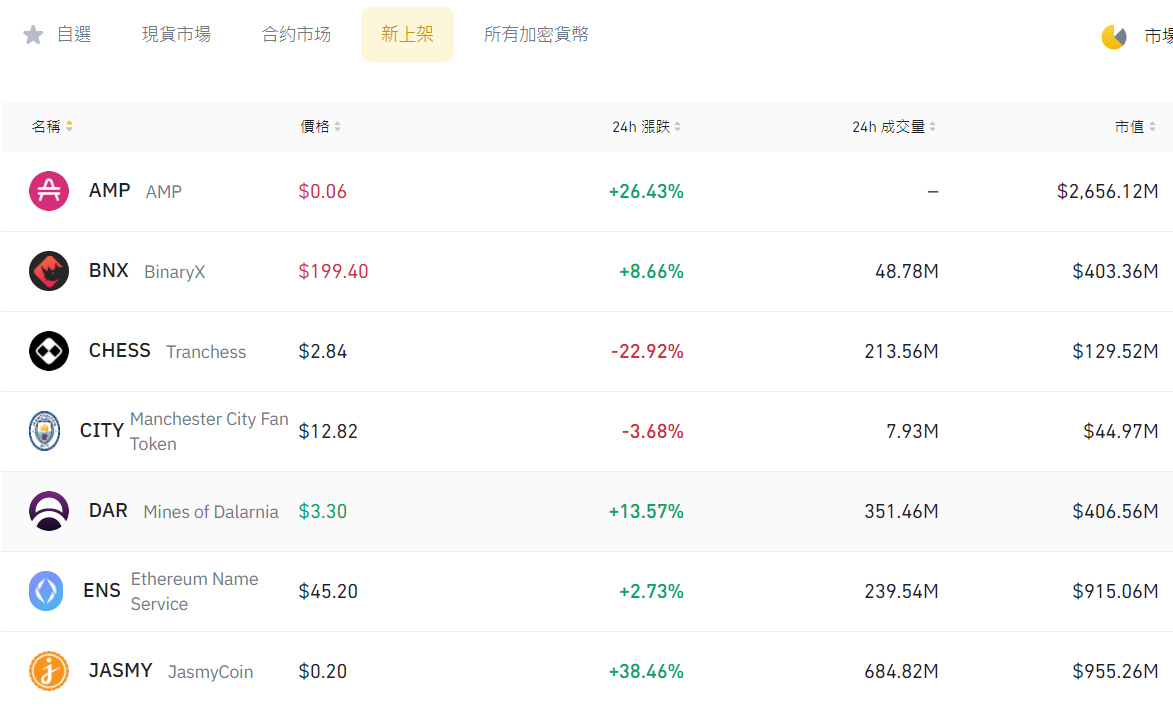Click the $0.06 AMP price
This screenshot has width=1173, height=706.
tap(322, 191)
